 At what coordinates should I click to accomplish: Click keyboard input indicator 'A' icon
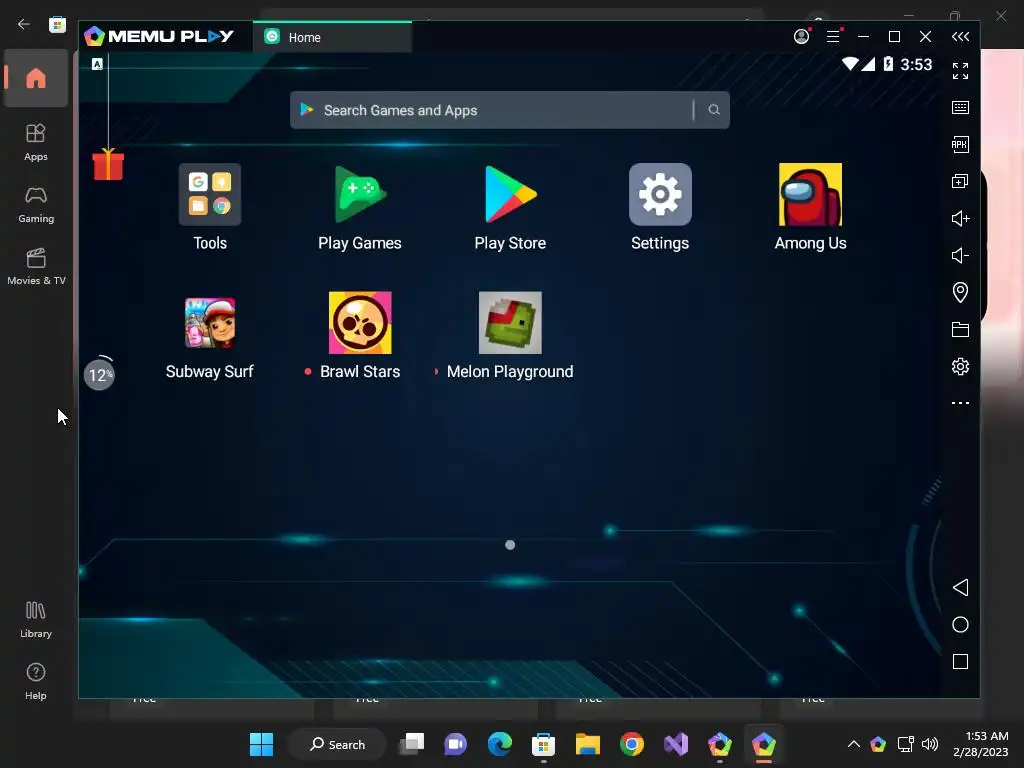tap(97, 64)
